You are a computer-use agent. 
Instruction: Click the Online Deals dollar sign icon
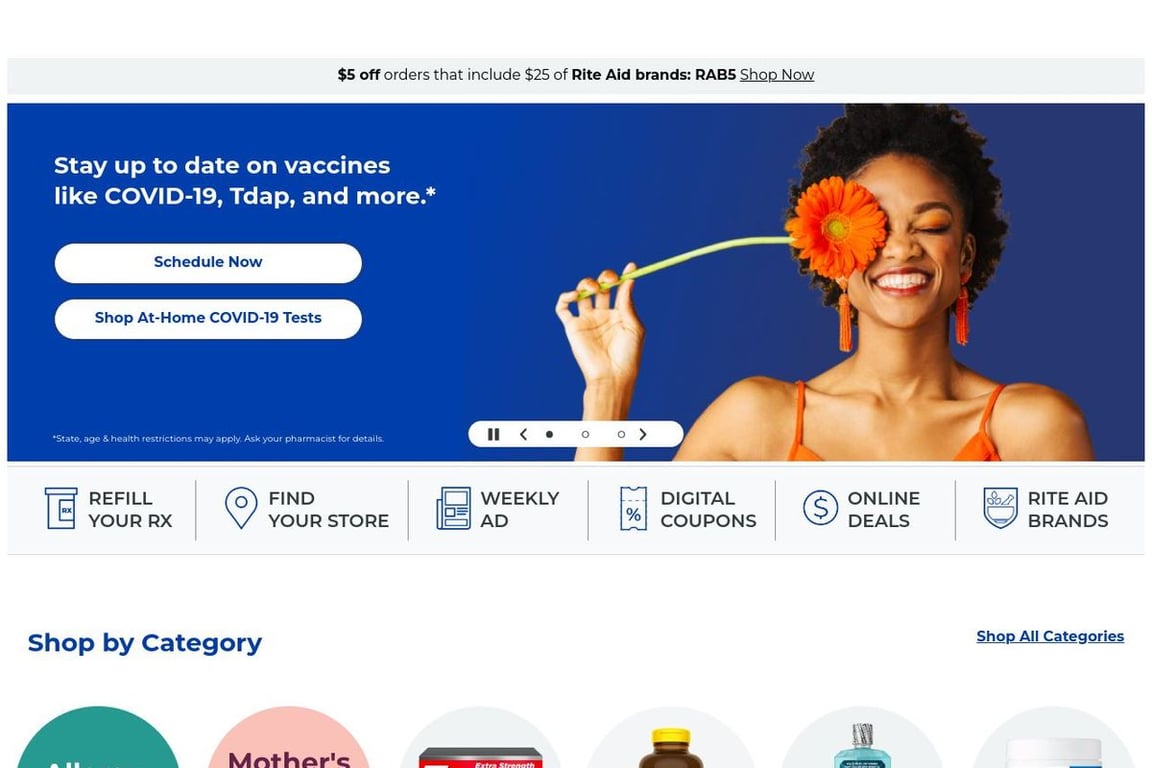click(x=821, y=508)
